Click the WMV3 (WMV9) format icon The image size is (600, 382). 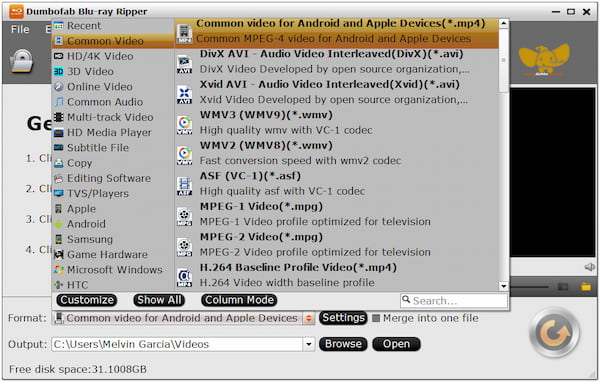(x=184, y=125)
